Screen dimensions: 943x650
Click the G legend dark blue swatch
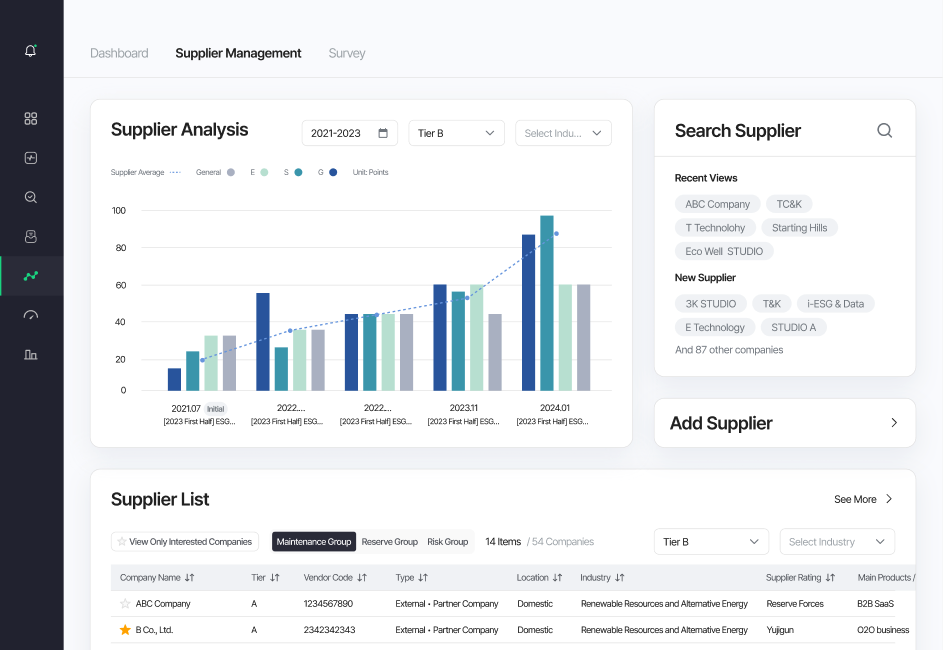(333, 172)
